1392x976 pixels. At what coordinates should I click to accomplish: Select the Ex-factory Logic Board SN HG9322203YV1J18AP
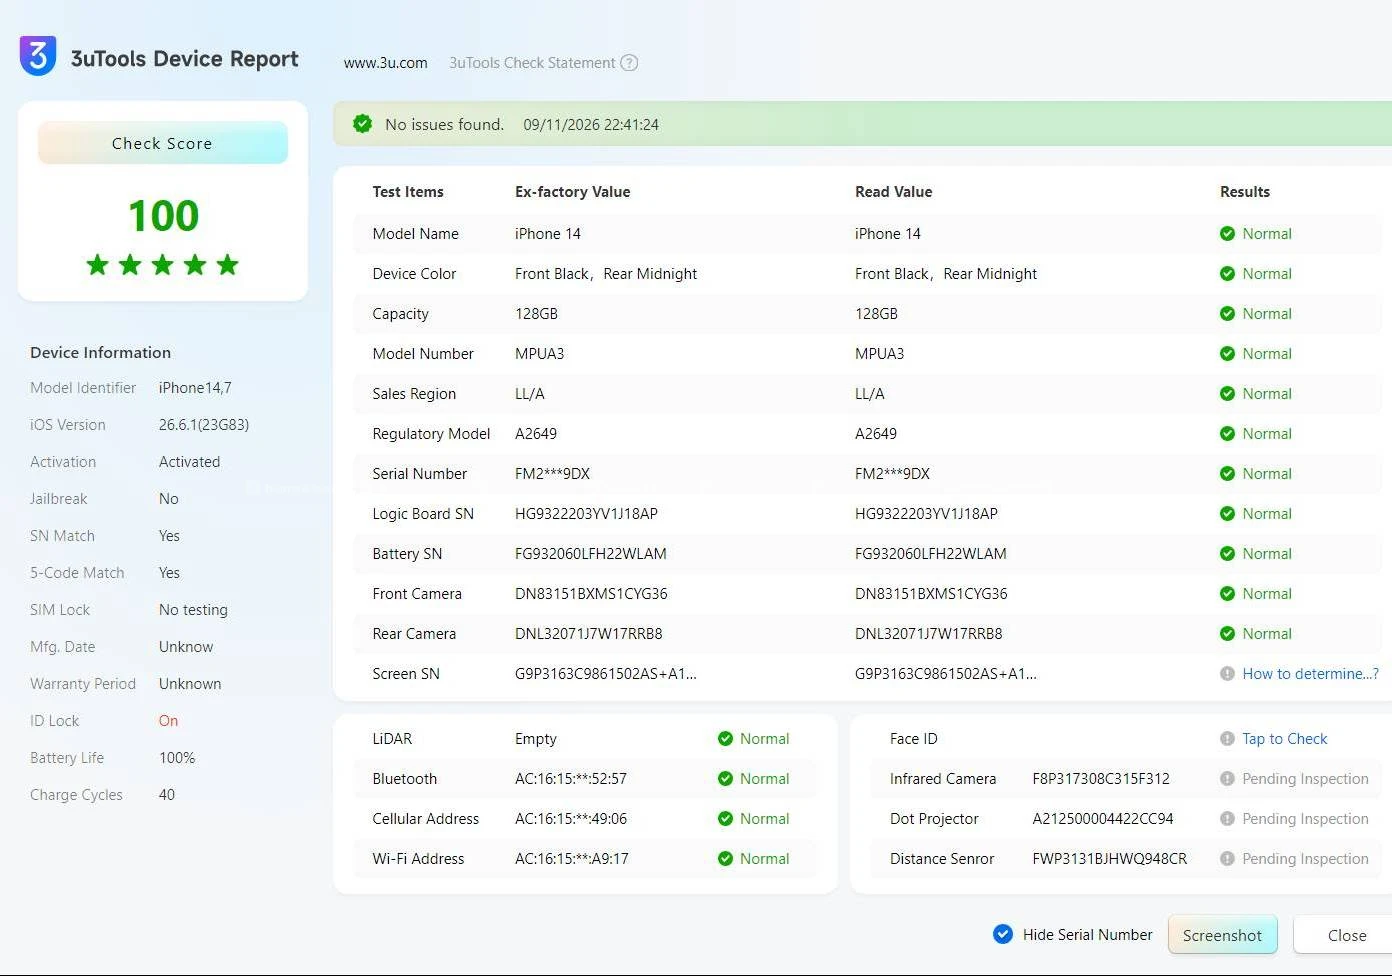(586, 514)
